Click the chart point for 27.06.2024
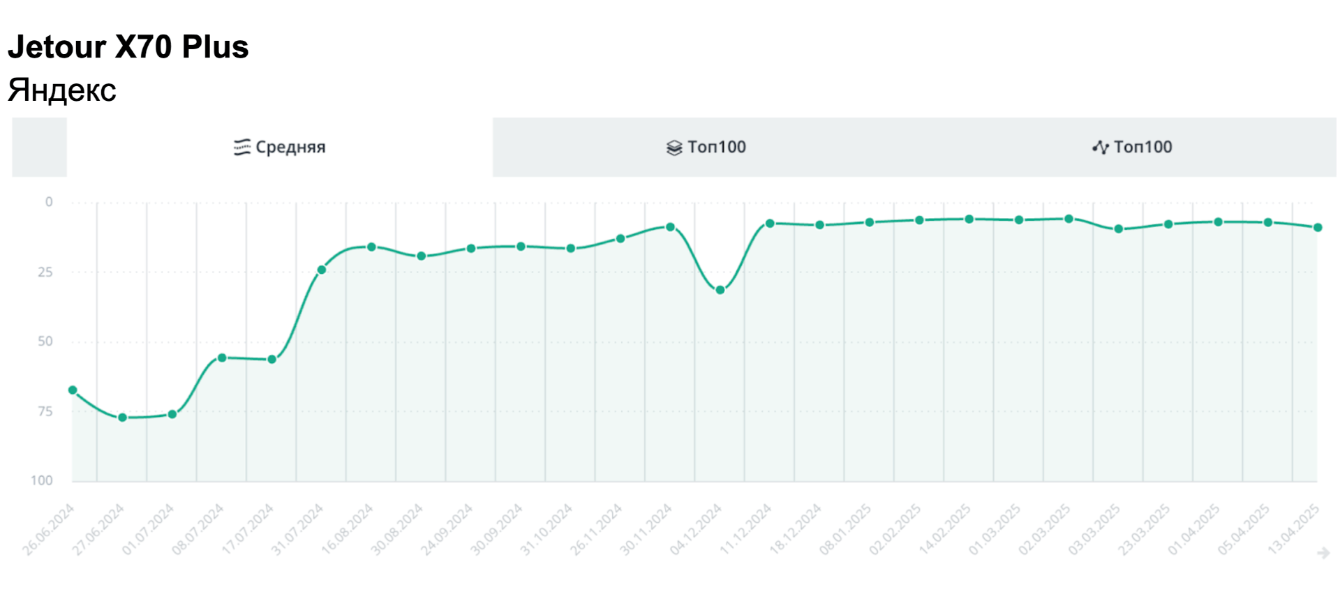This screenshot has height=600, width=1340. tap(122, 417)
